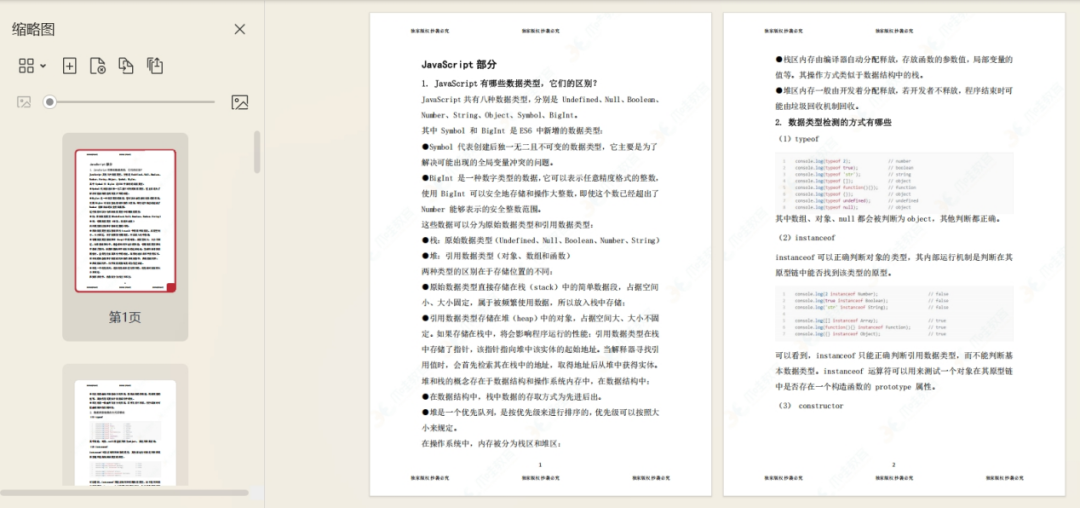1080x508 pixels.
Task: Click the insert page icon
Action: click(70, 66)
